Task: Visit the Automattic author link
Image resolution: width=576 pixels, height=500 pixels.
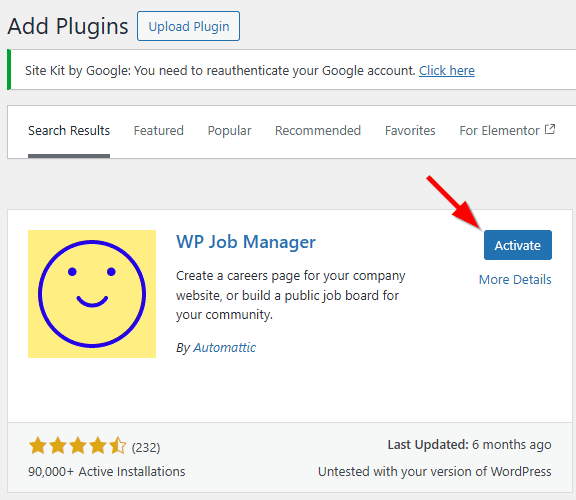Action: coord(224,347)
